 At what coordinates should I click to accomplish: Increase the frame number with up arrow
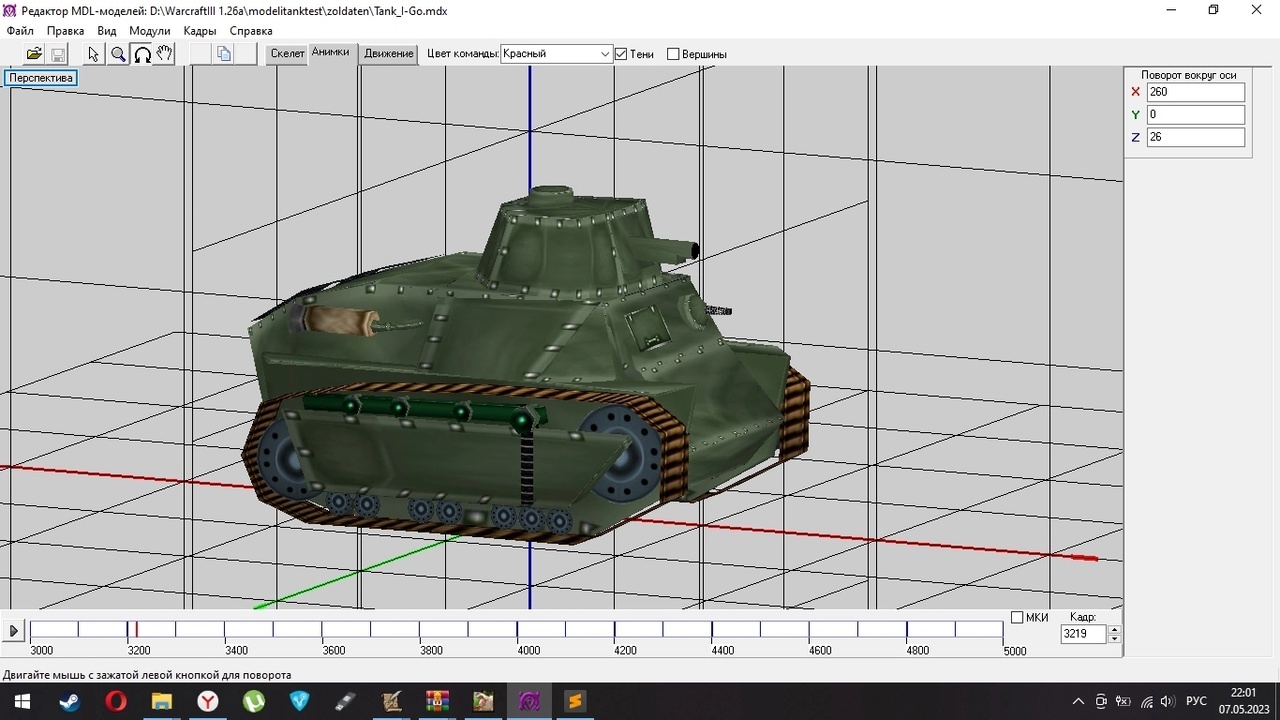(1115, 630)
